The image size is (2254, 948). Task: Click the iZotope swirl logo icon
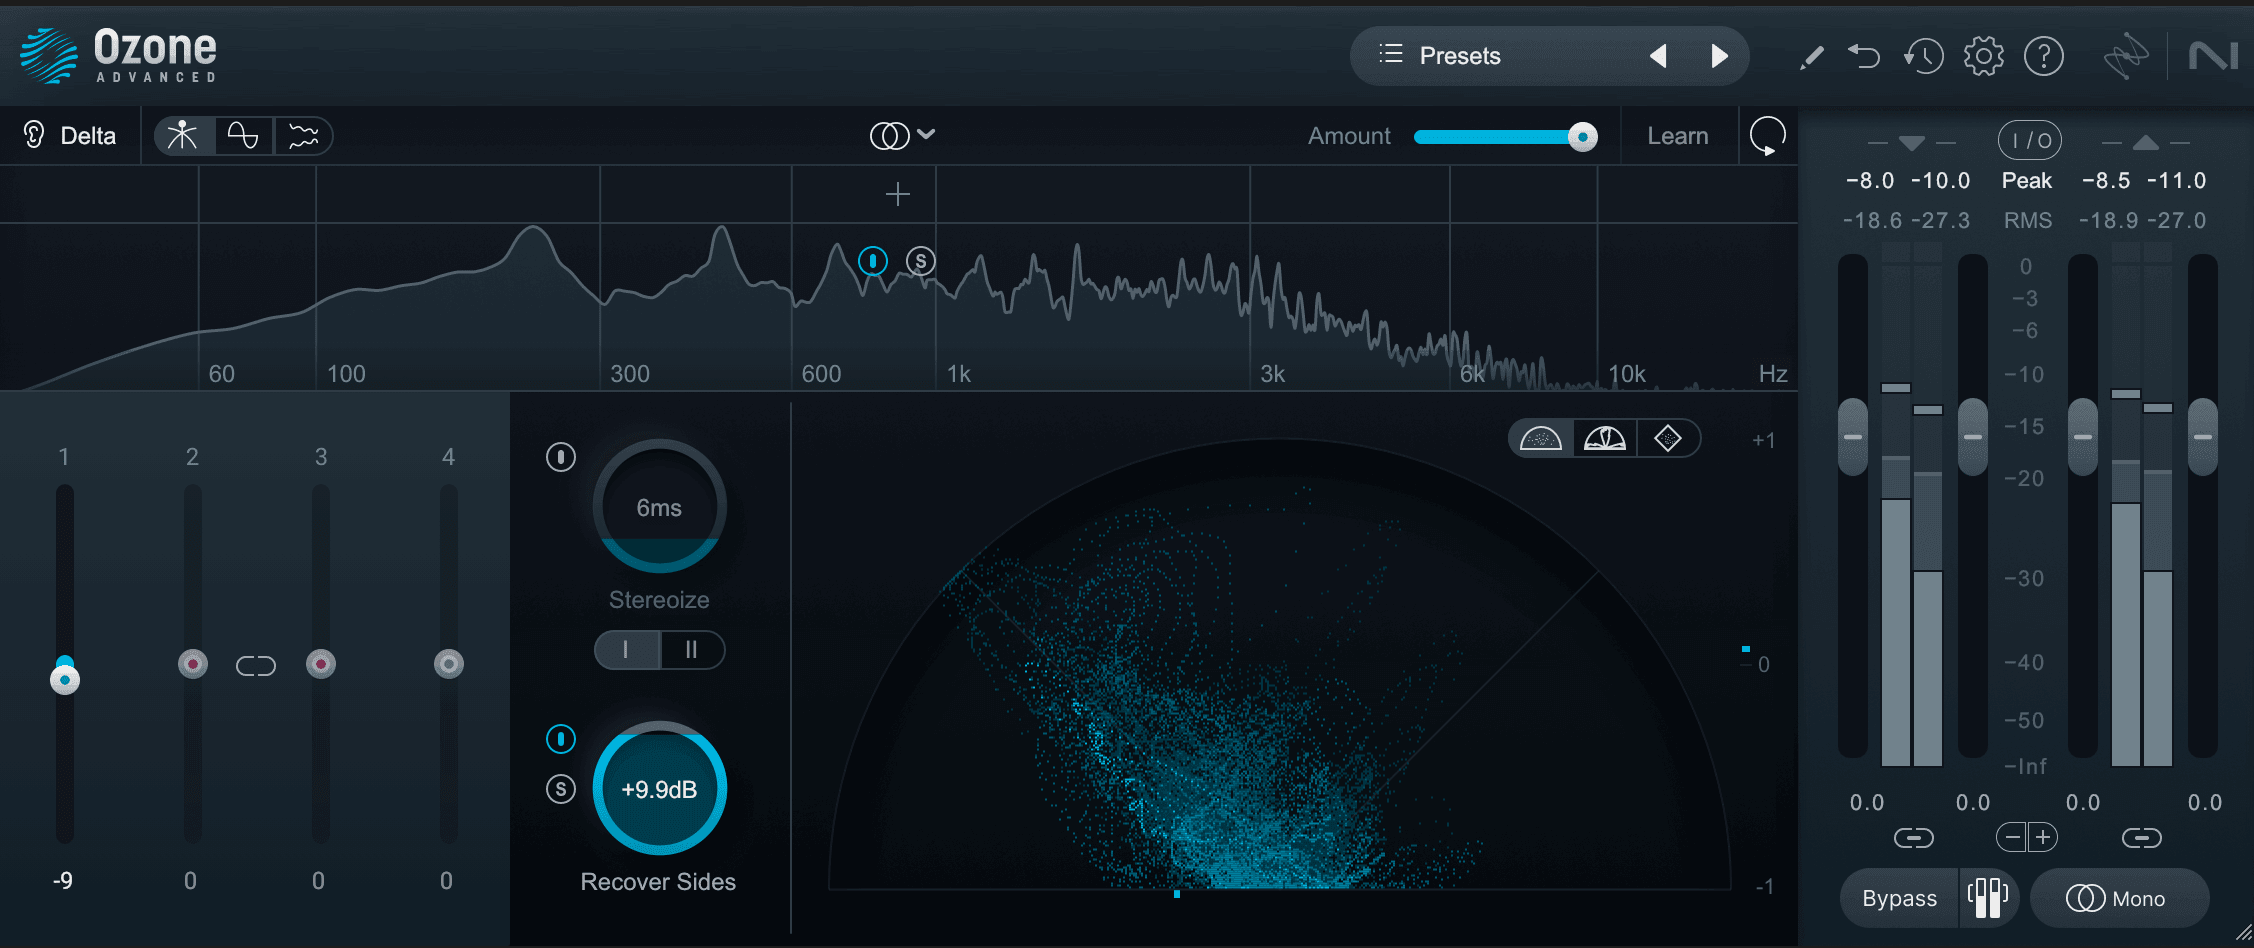pyautogui.click(x=2125, y=56)
